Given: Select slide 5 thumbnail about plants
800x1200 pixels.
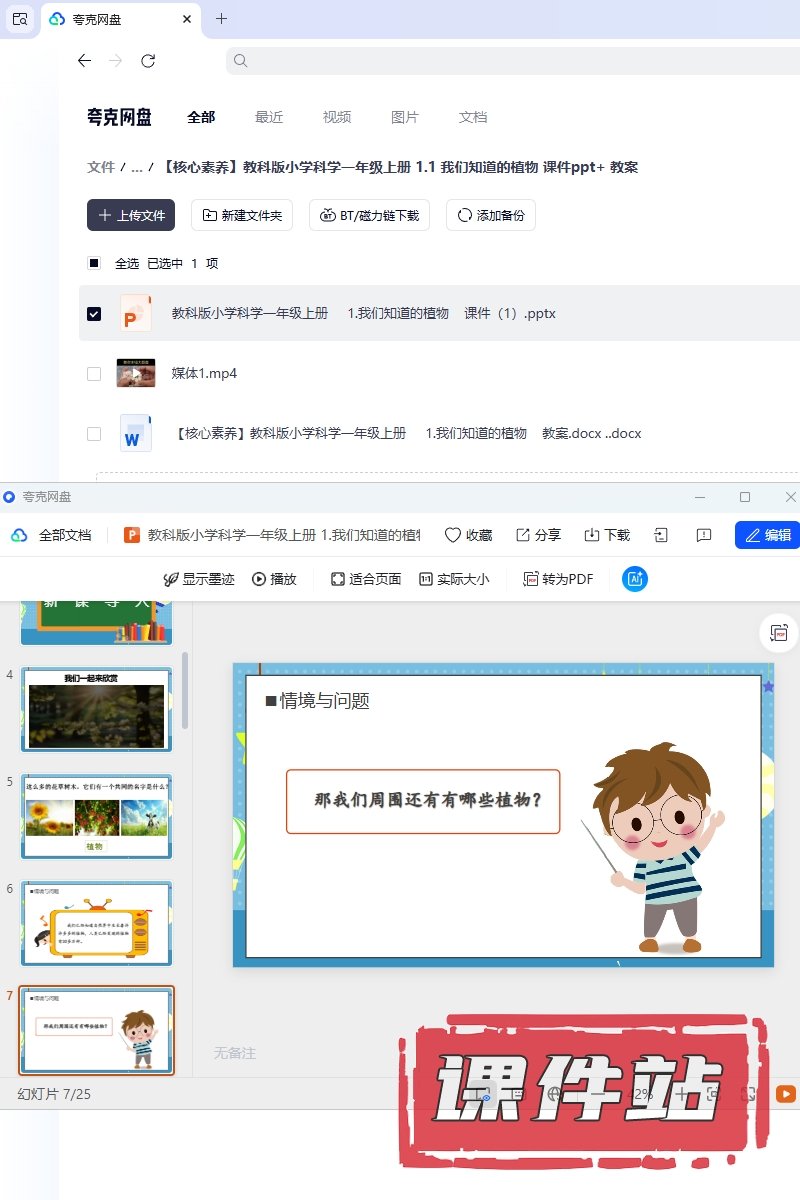Looking at the screenshot, I should point(96,816).
